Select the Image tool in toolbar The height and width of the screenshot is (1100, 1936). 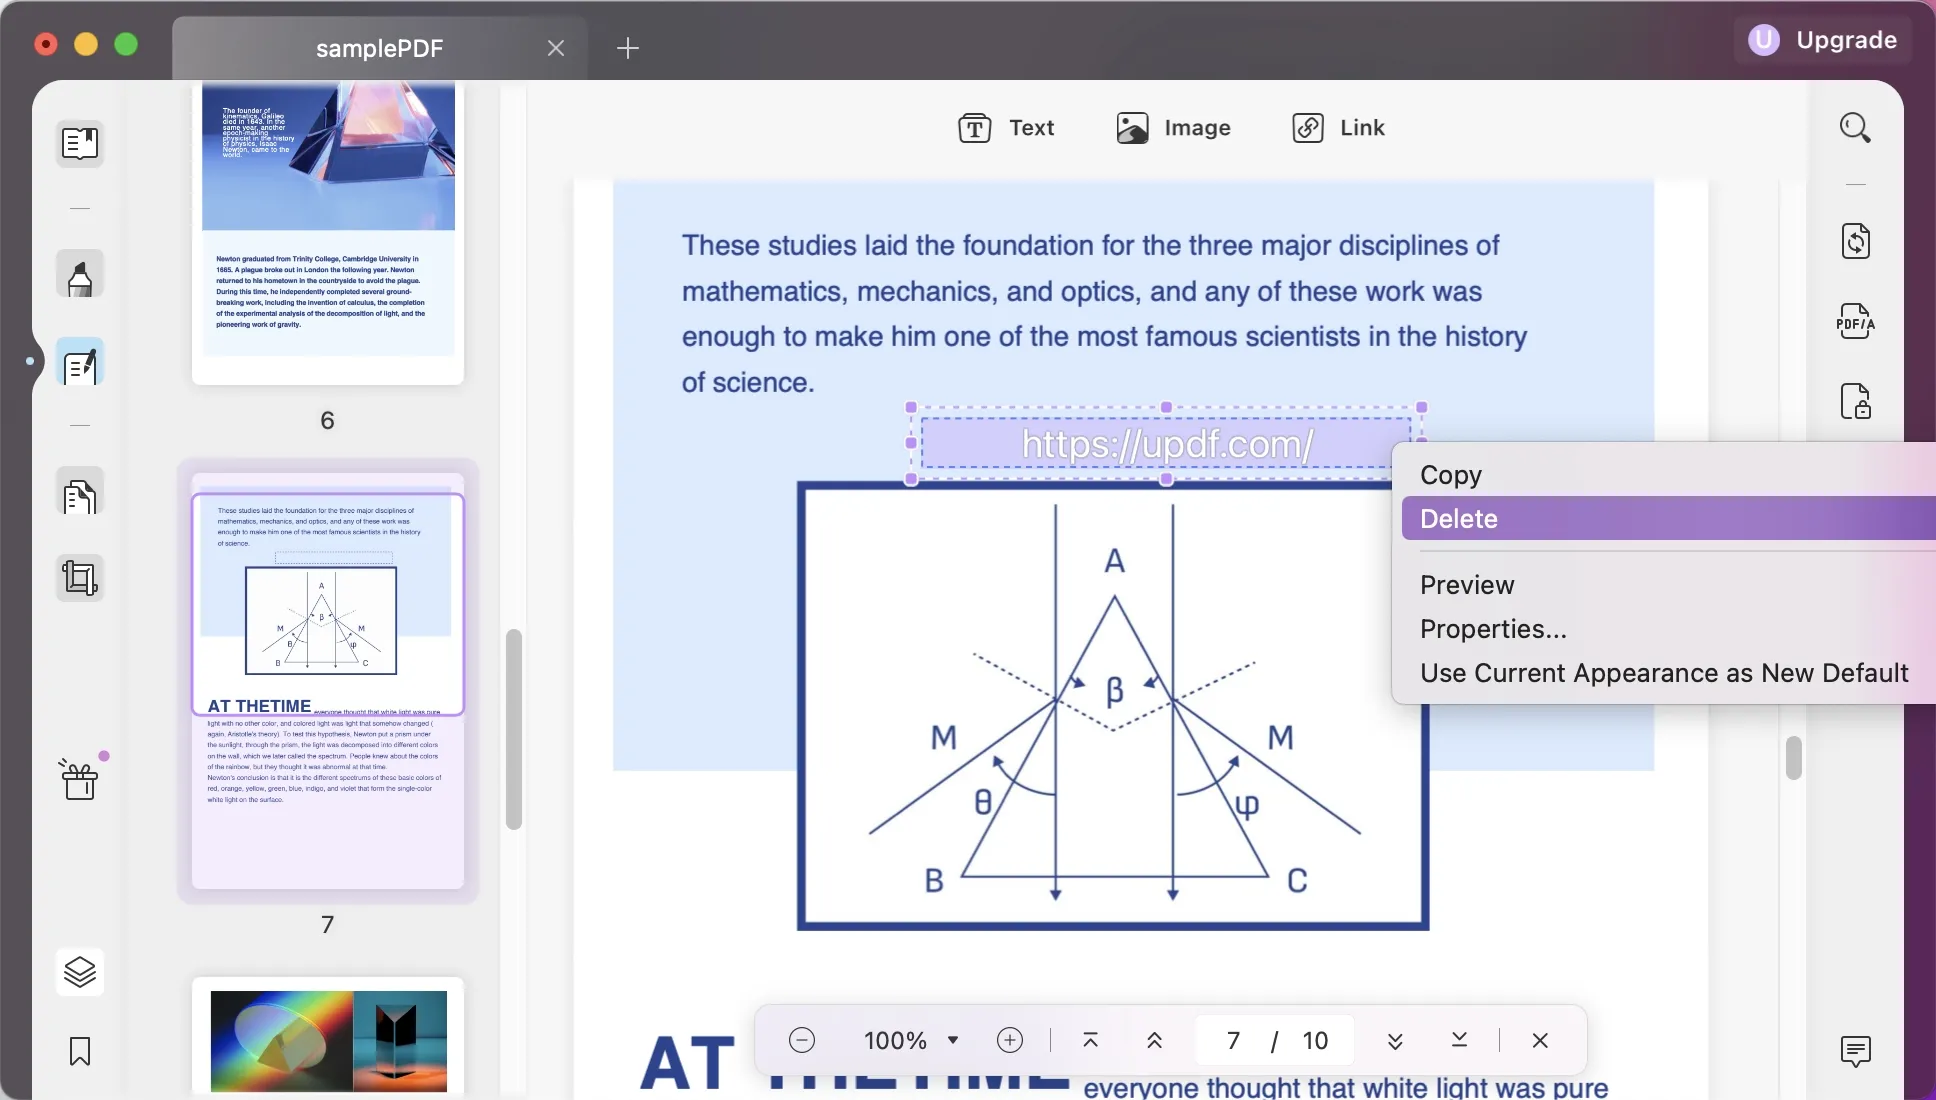1173,126
